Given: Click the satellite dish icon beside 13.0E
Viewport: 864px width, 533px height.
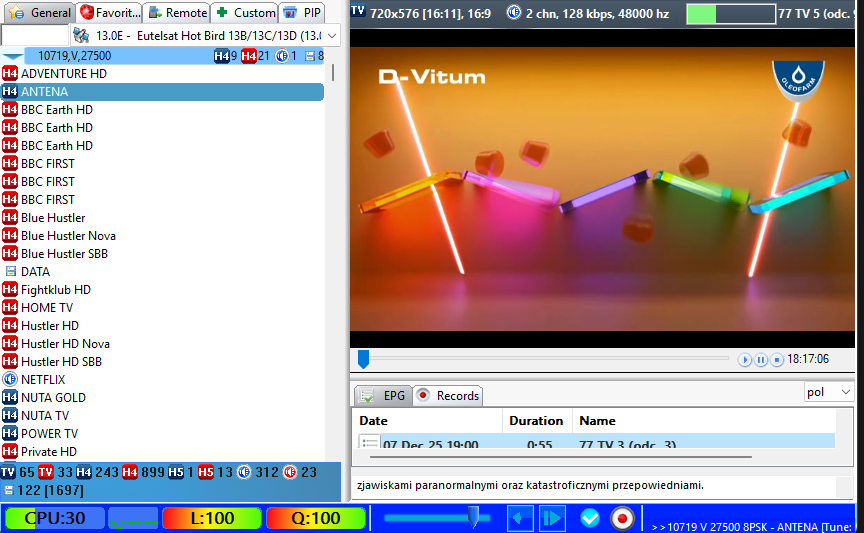Looking at the screenshot, I should (x=82, y=36).
